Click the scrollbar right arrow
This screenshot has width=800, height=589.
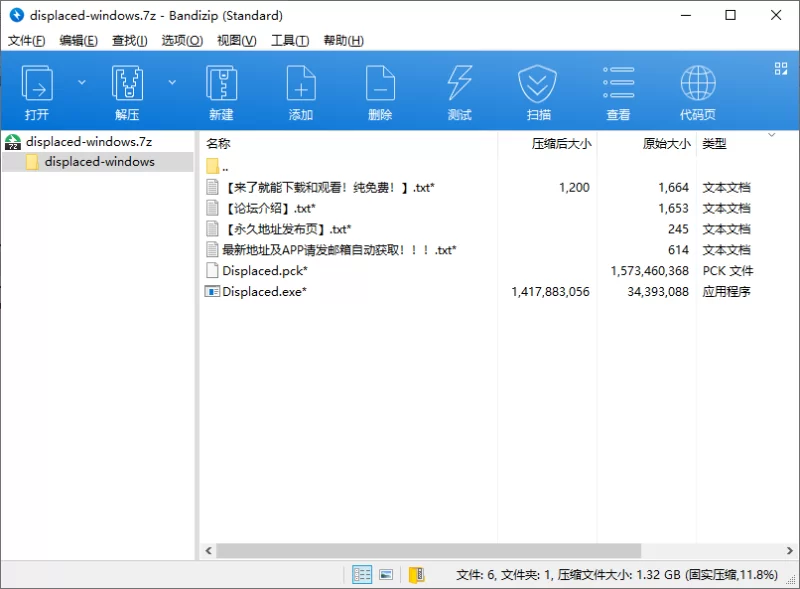click(x=789, y=551)
